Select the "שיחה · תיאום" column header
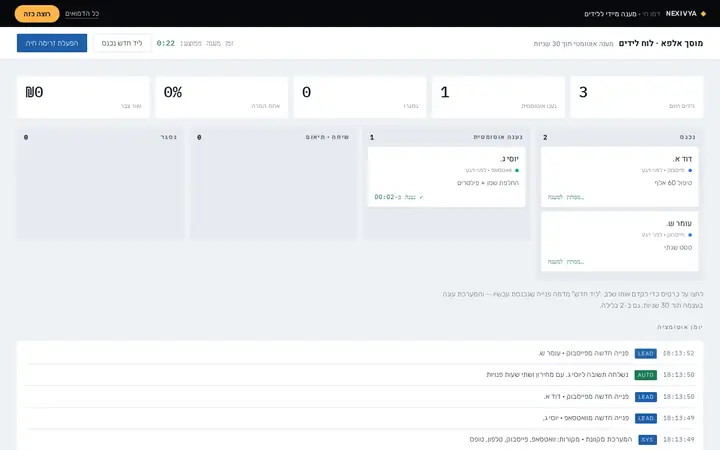The image size is (720, 450). pos(327,137)
